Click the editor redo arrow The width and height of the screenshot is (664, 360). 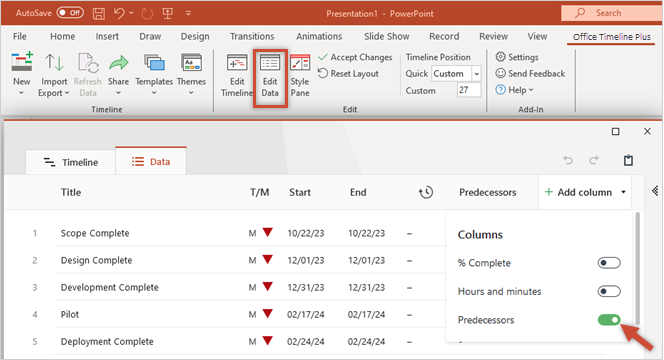[594, 160]
